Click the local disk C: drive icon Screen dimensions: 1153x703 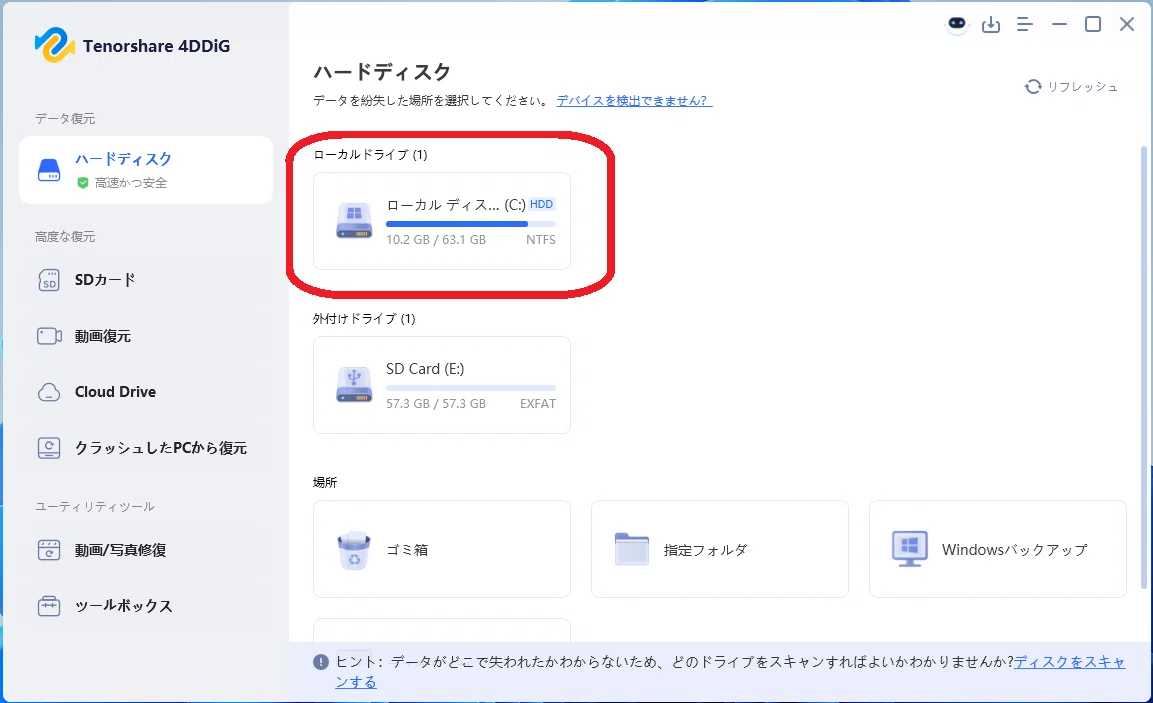(354, 221)
